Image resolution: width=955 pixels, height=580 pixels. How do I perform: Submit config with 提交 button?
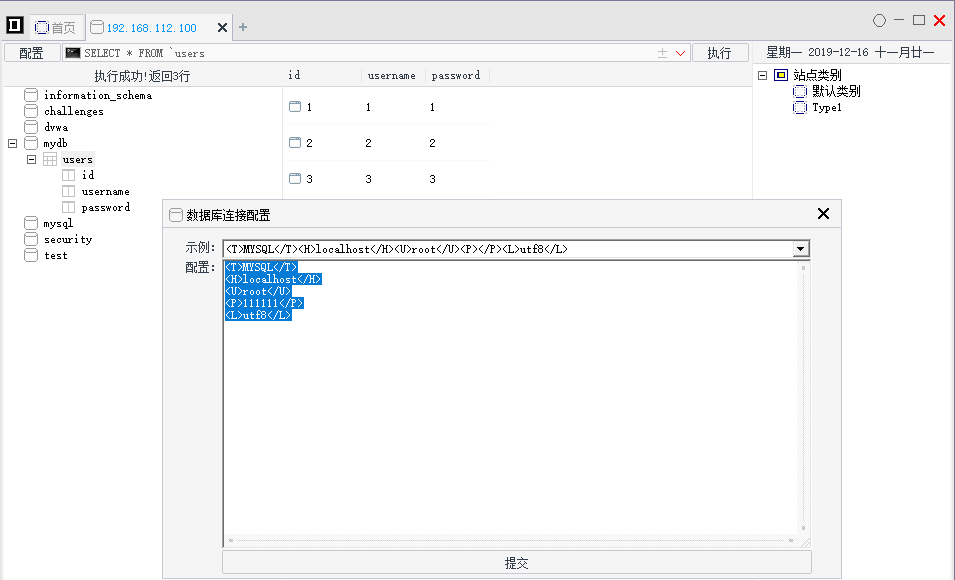(x=516, y=562)
